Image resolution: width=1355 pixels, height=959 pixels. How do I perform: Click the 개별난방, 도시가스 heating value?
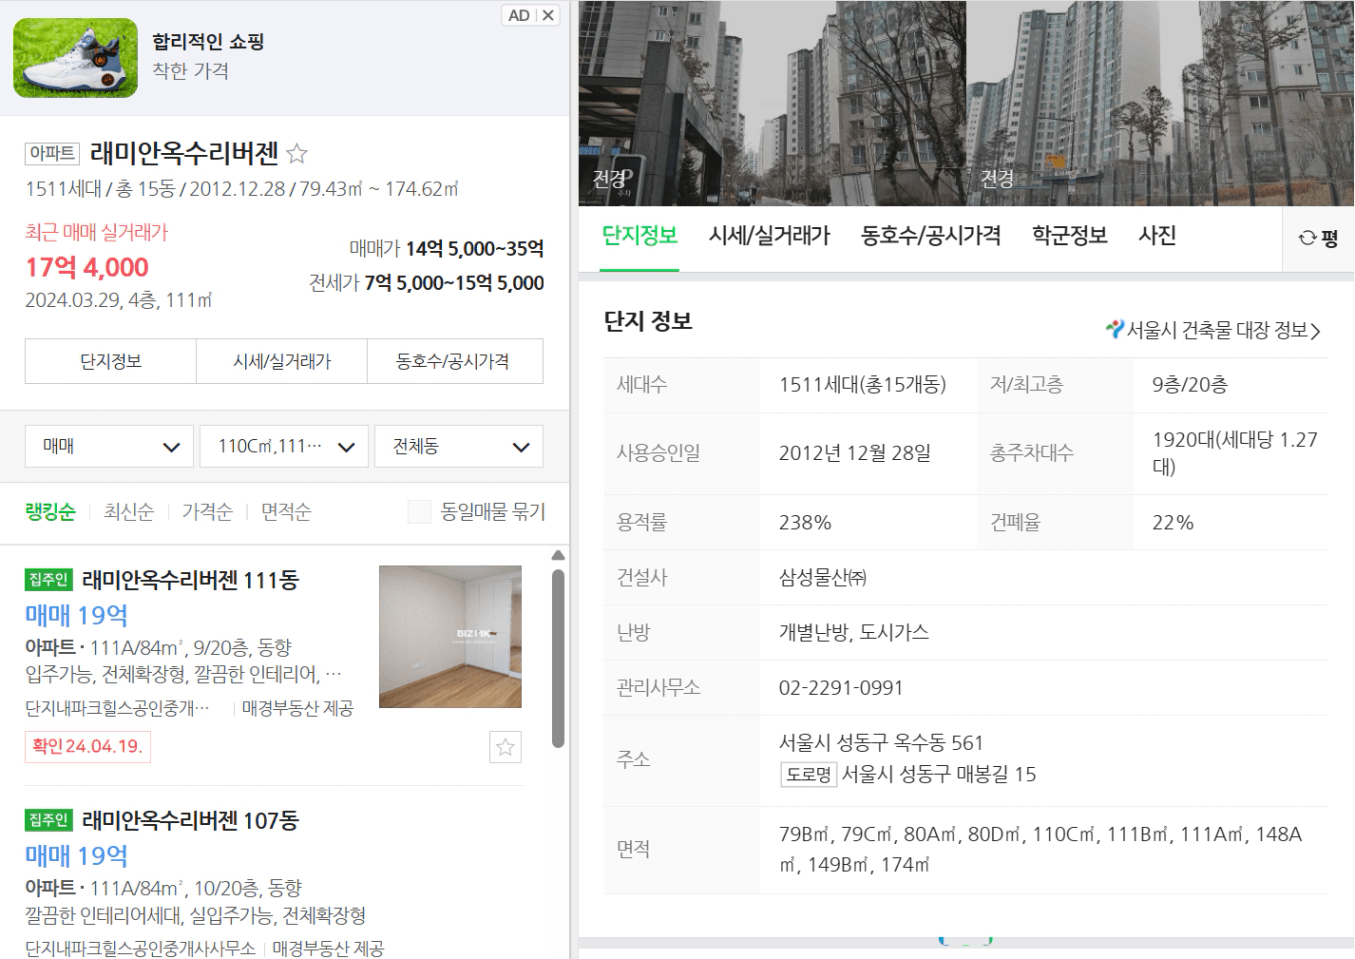pyautogui.click(x=854, y=633)
